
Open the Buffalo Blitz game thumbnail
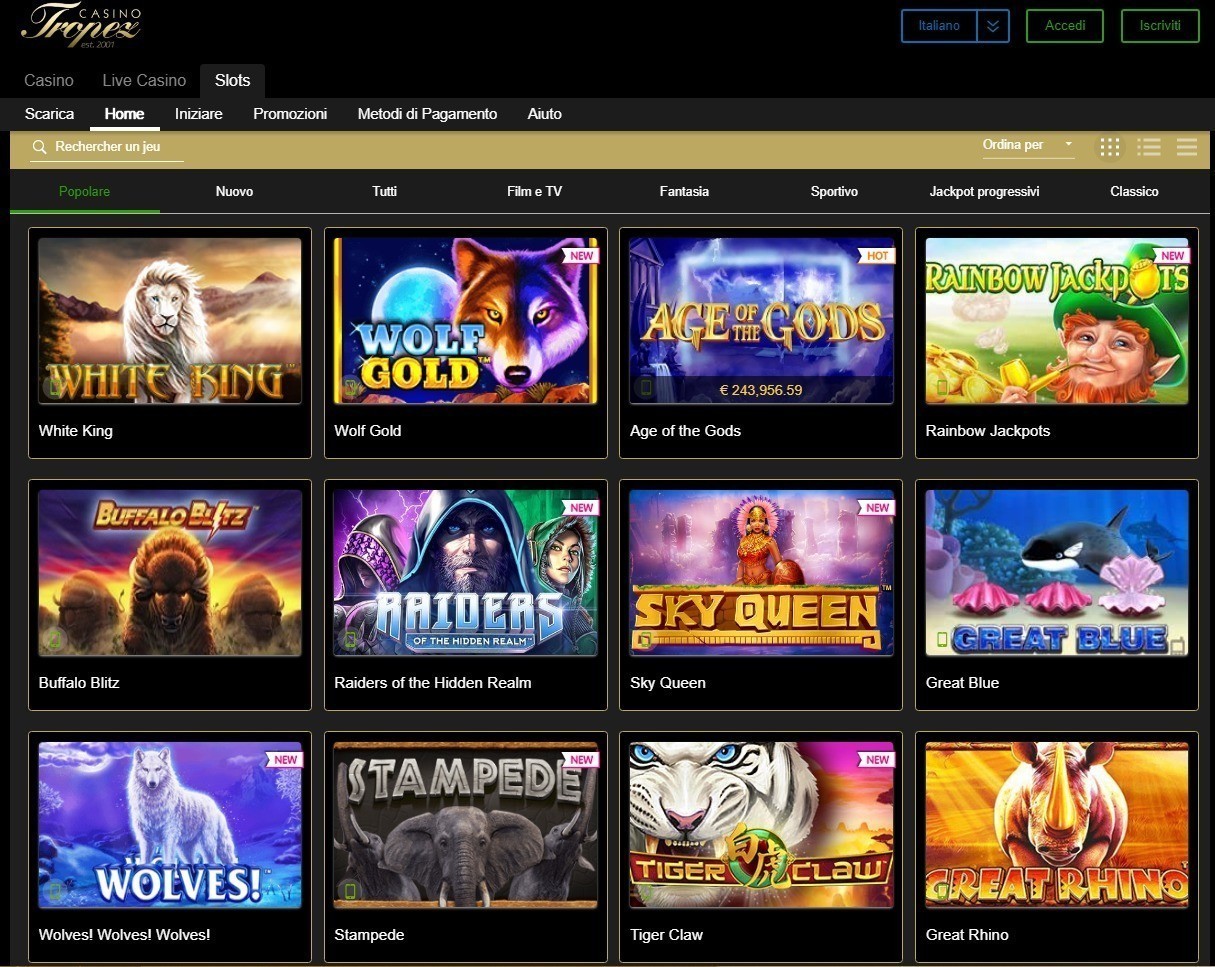click(x=170, y=573)
